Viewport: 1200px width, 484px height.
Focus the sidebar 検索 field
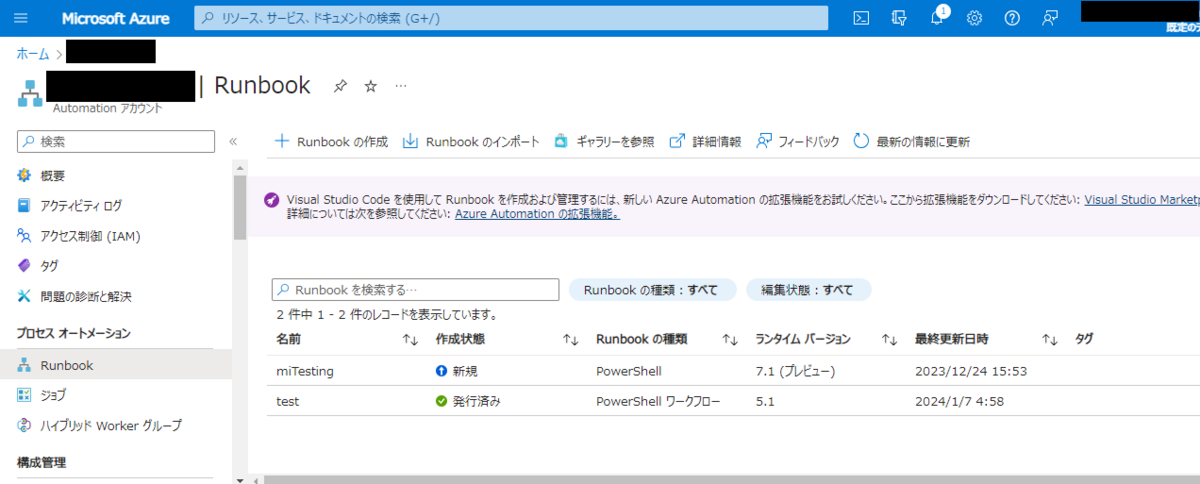(x=116, y=142)
